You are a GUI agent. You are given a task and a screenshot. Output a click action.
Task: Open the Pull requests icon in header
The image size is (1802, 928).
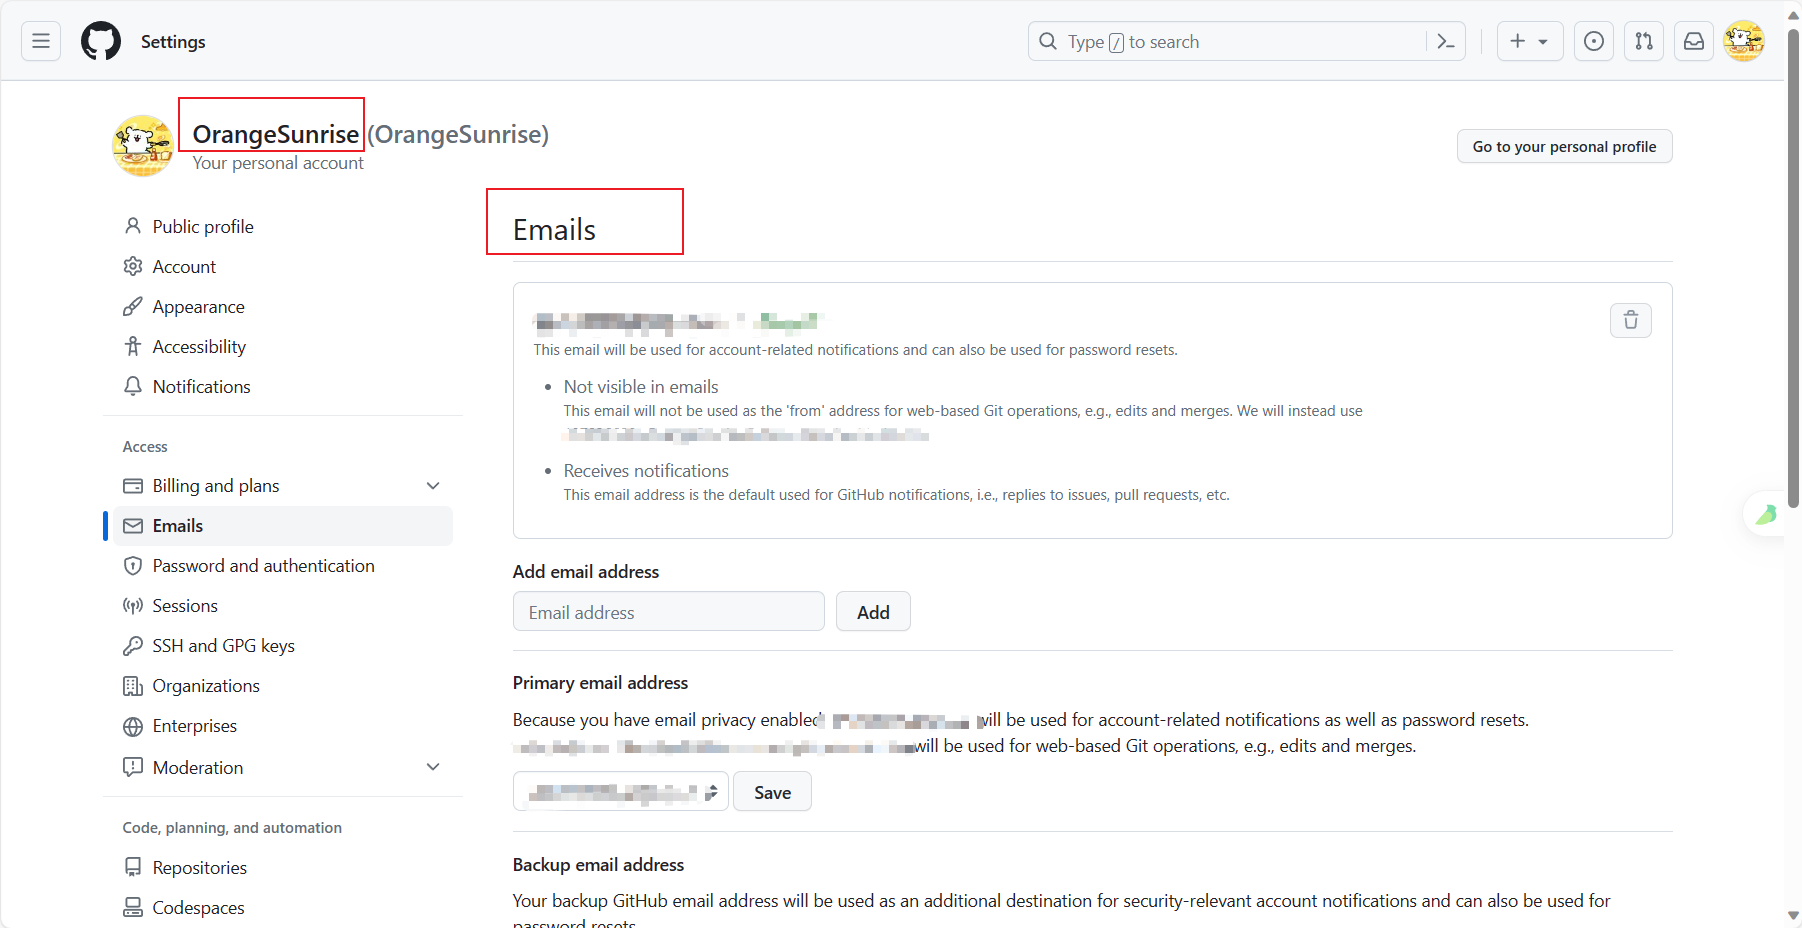click(1644, 41)
